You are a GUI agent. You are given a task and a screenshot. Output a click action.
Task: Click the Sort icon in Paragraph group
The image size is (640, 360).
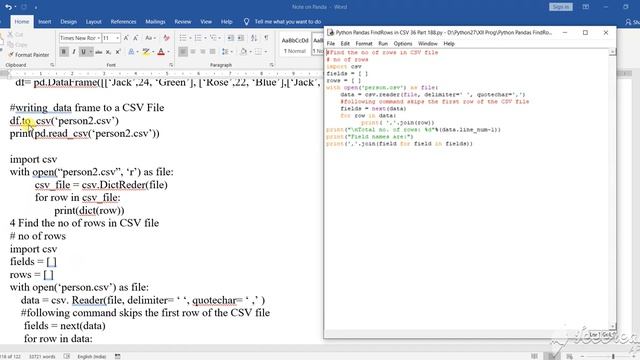254,38
